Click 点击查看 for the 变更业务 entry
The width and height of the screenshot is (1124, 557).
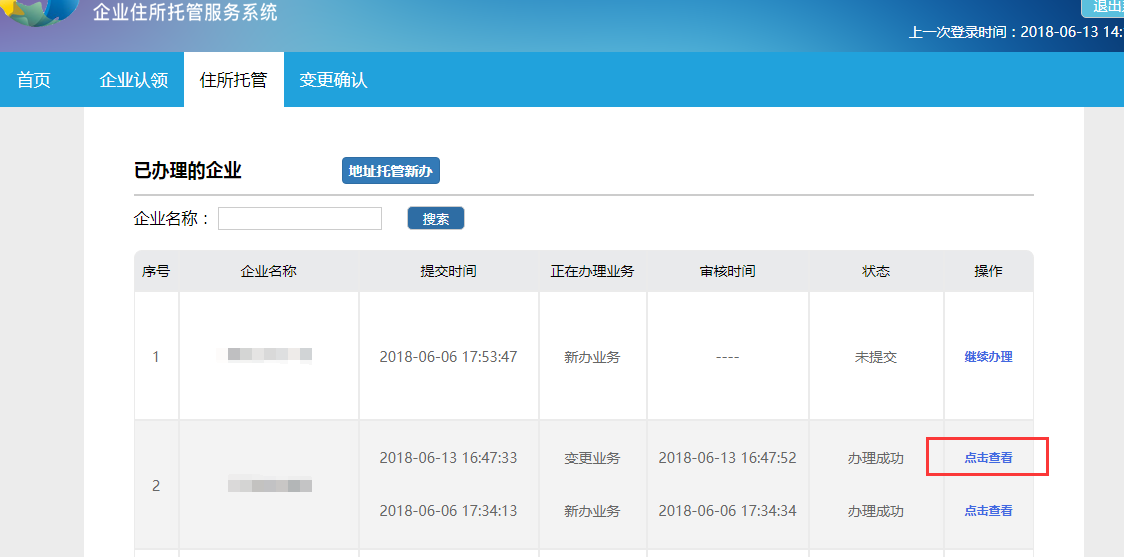[x=988, y=458]
